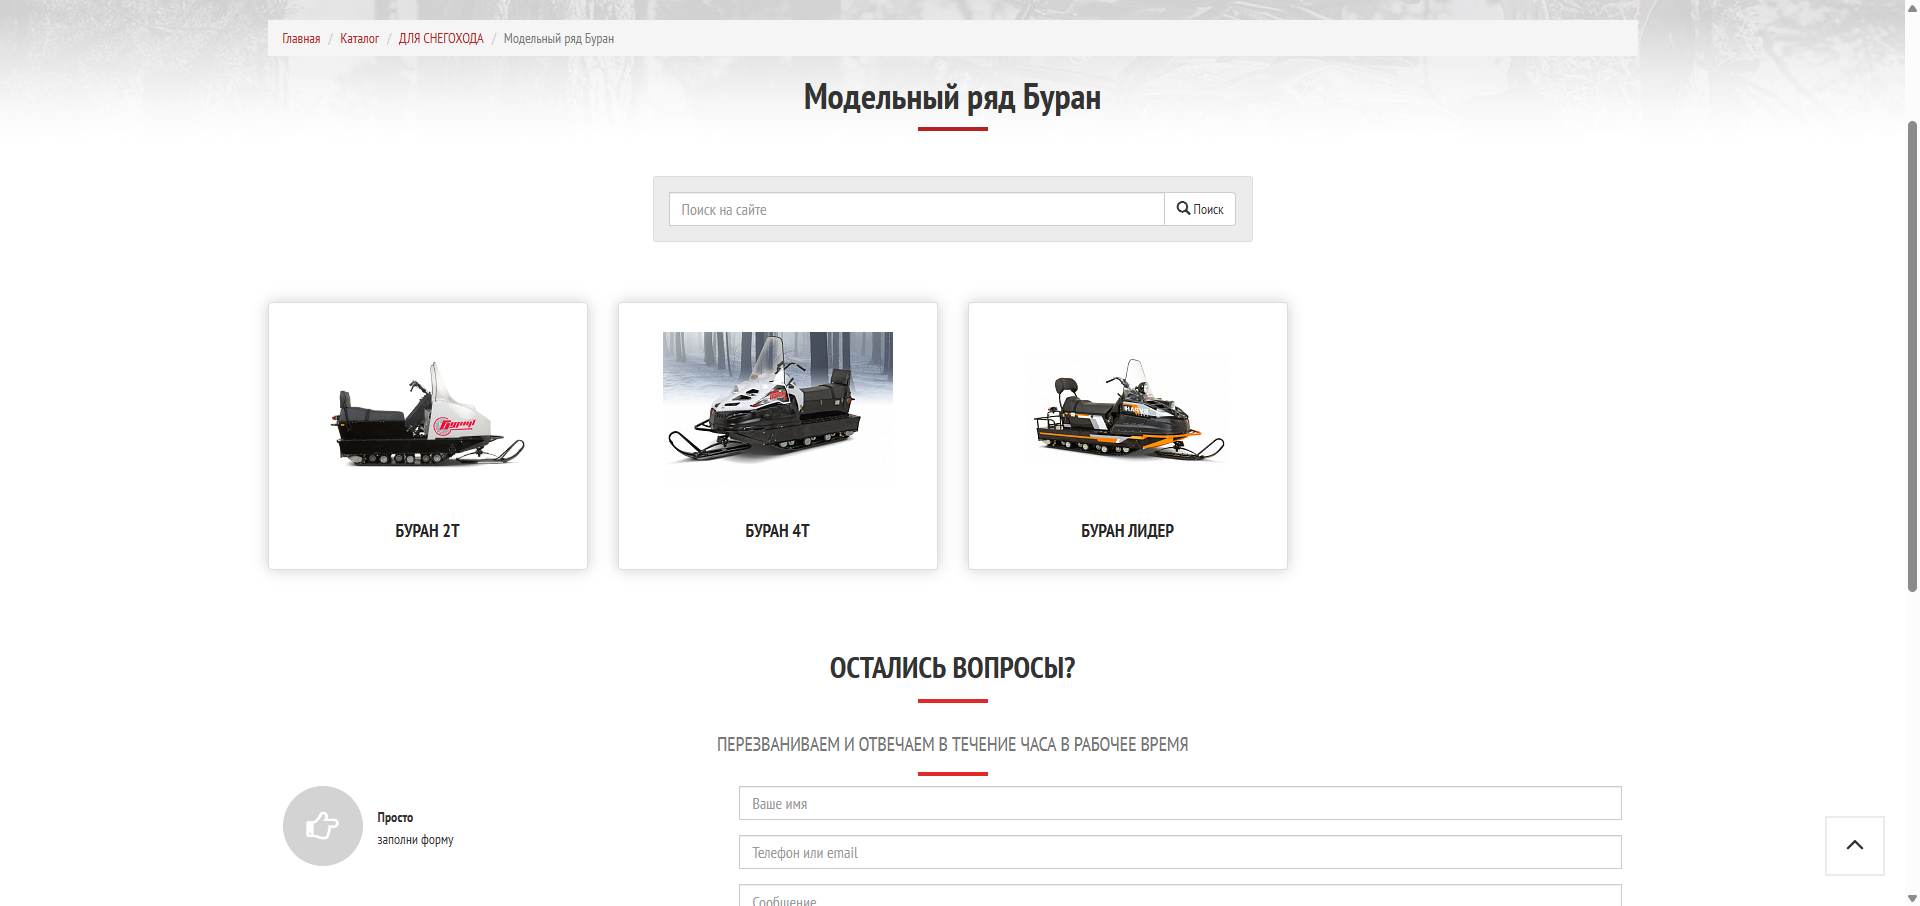Click the scrollbar down arrow
The image size is (1920, 906).
pyautogui.click(x=1912, y=898)
